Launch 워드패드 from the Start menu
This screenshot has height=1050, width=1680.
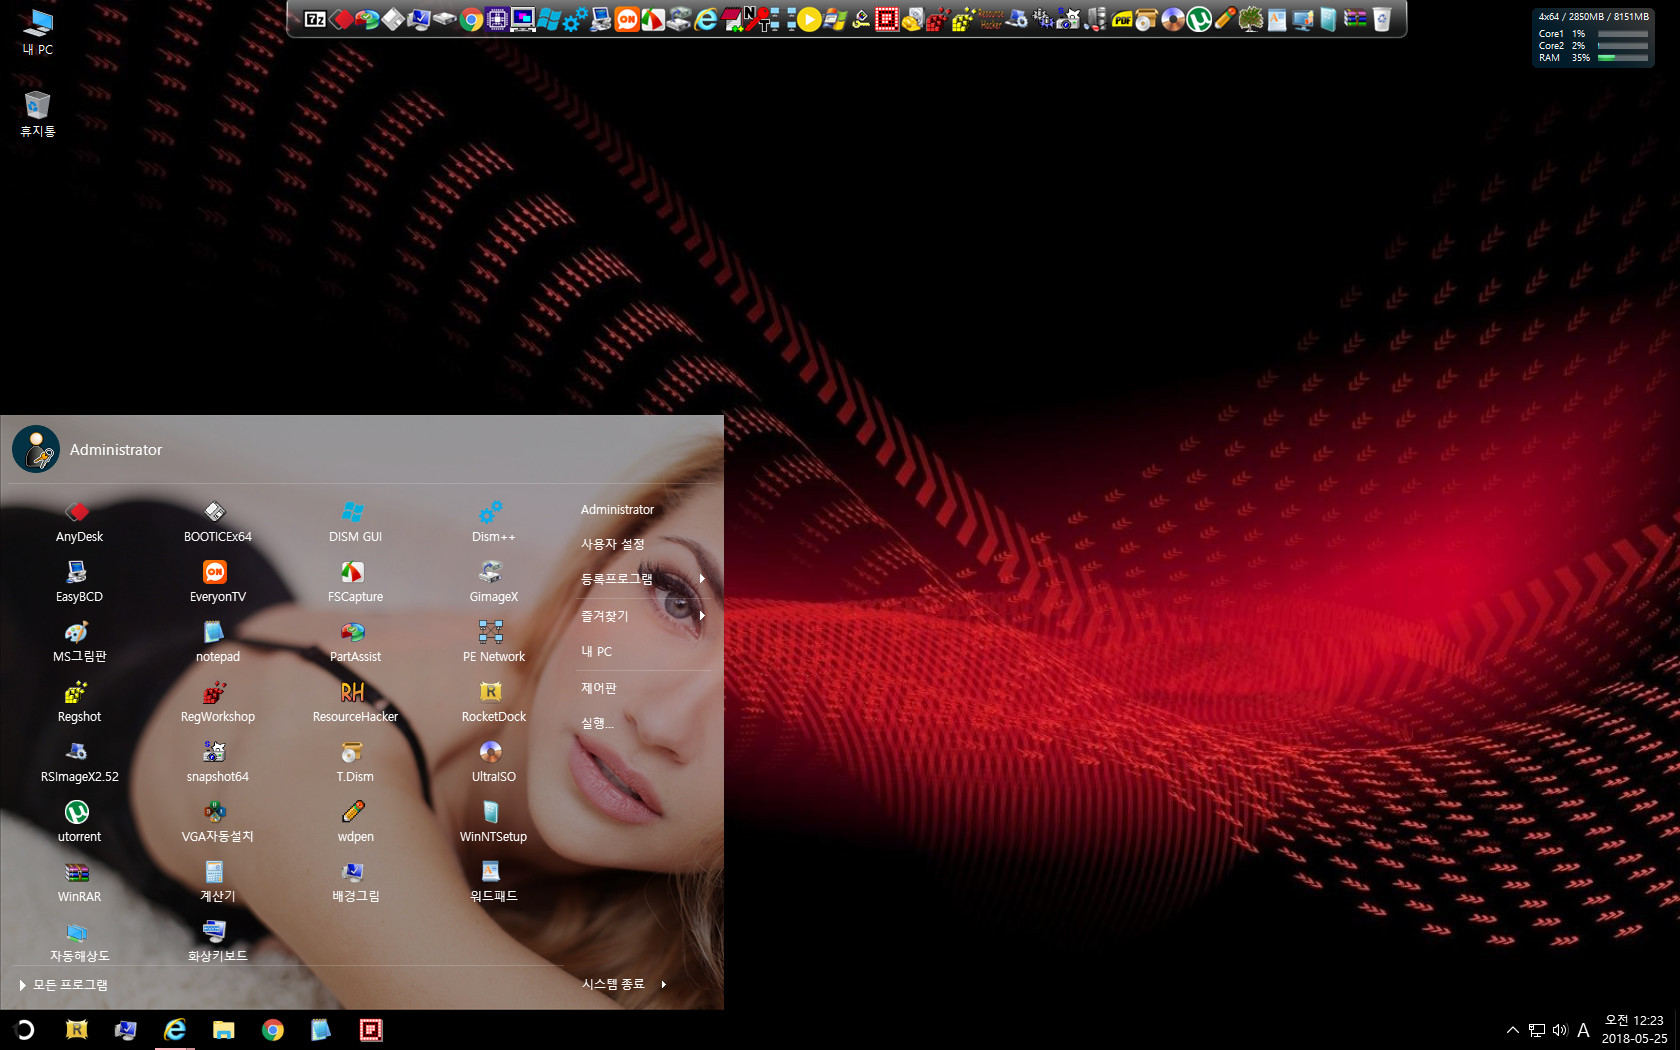493,882
